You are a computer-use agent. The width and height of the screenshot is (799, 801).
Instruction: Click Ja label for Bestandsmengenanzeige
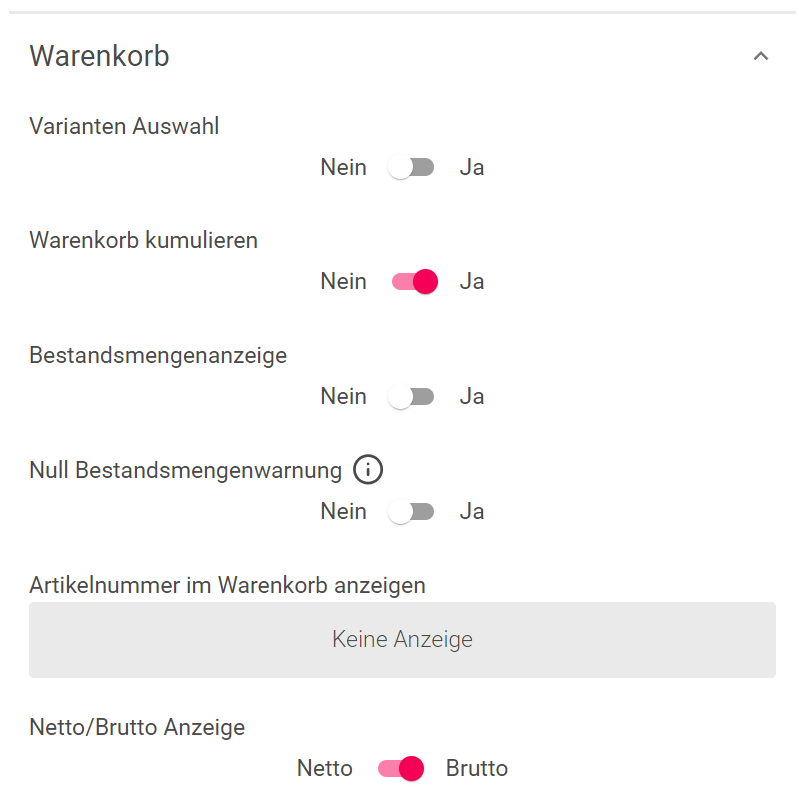pyautogui.click(x=472, y=397)
